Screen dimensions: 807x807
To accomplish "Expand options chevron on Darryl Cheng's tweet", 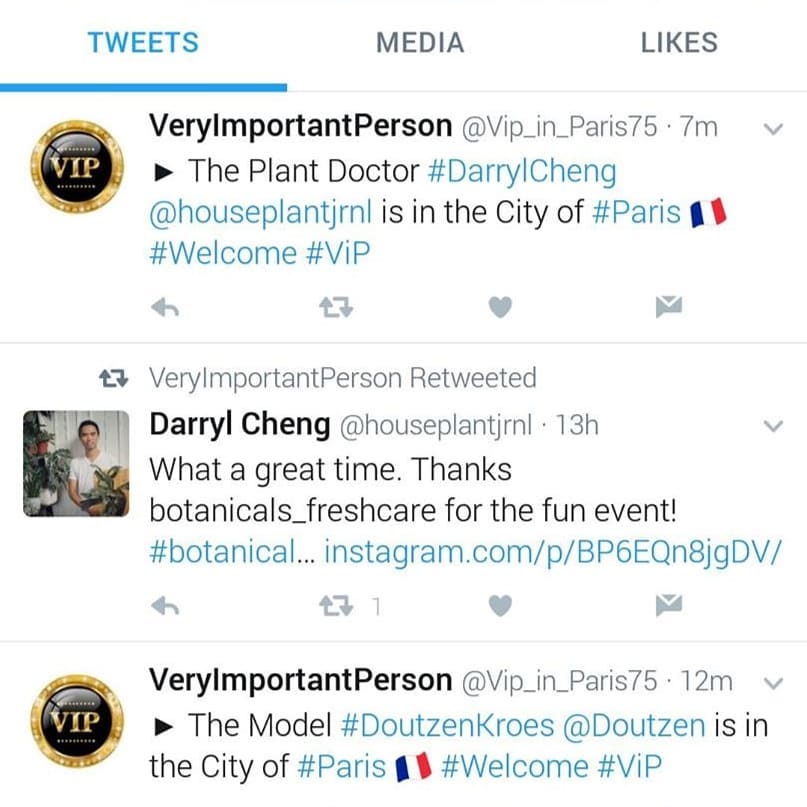I will tap(773, 426).
